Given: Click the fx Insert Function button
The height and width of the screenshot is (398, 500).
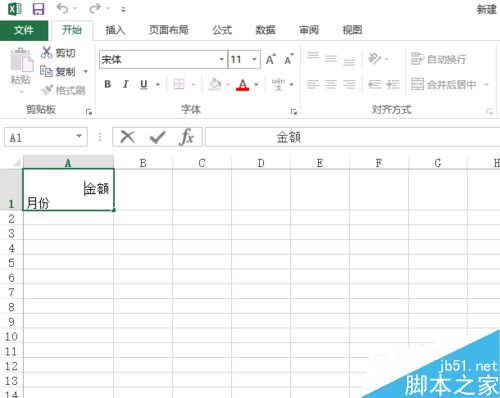Looking at the screenshot, I should click(x=187, y=137).
